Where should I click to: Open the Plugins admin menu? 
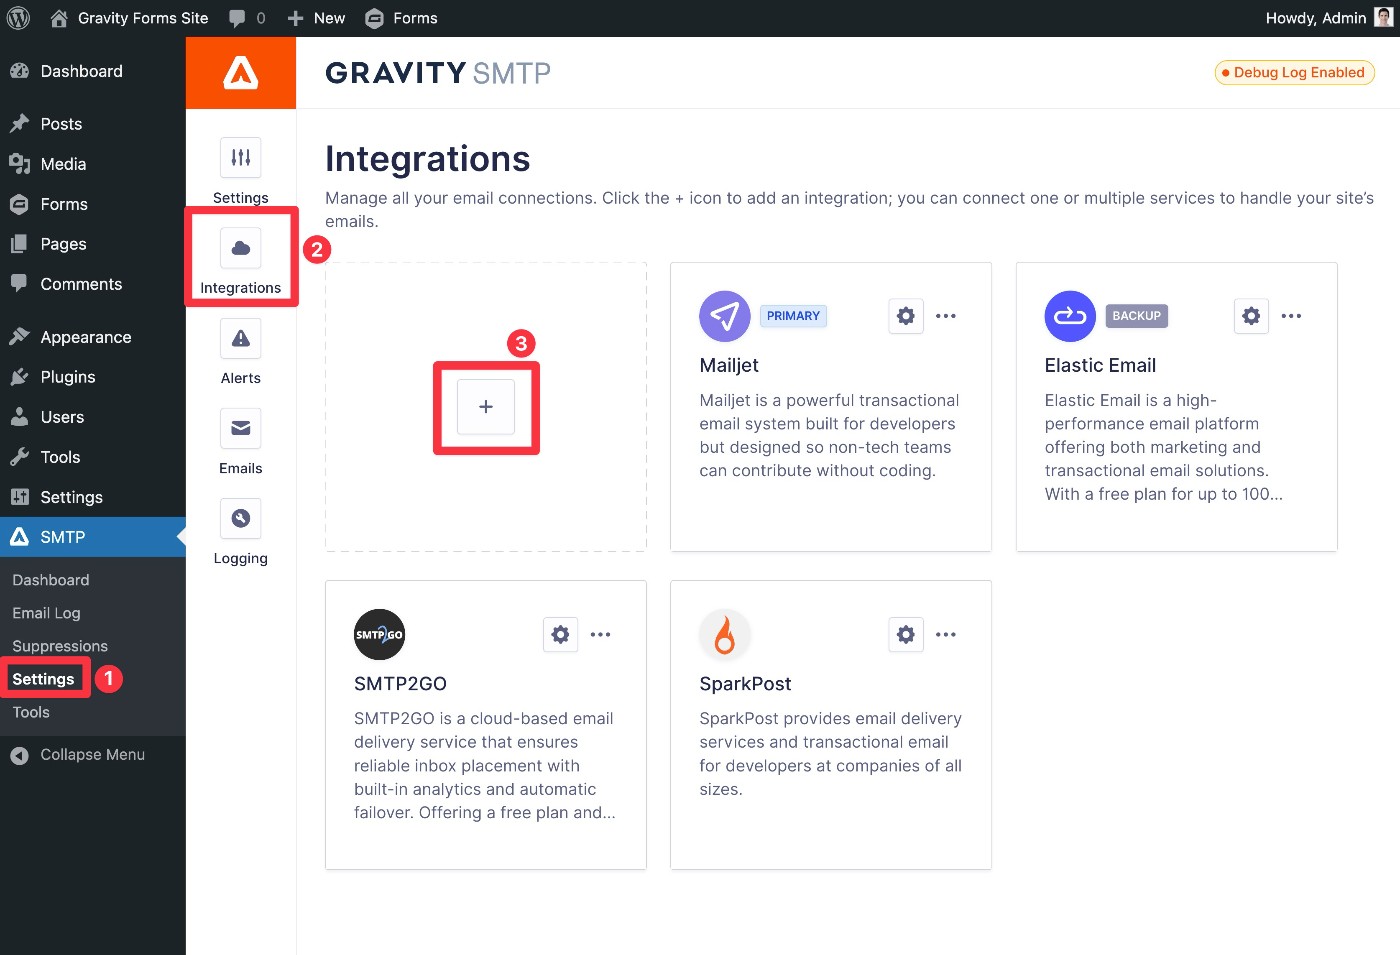click(x=68, y=377)
